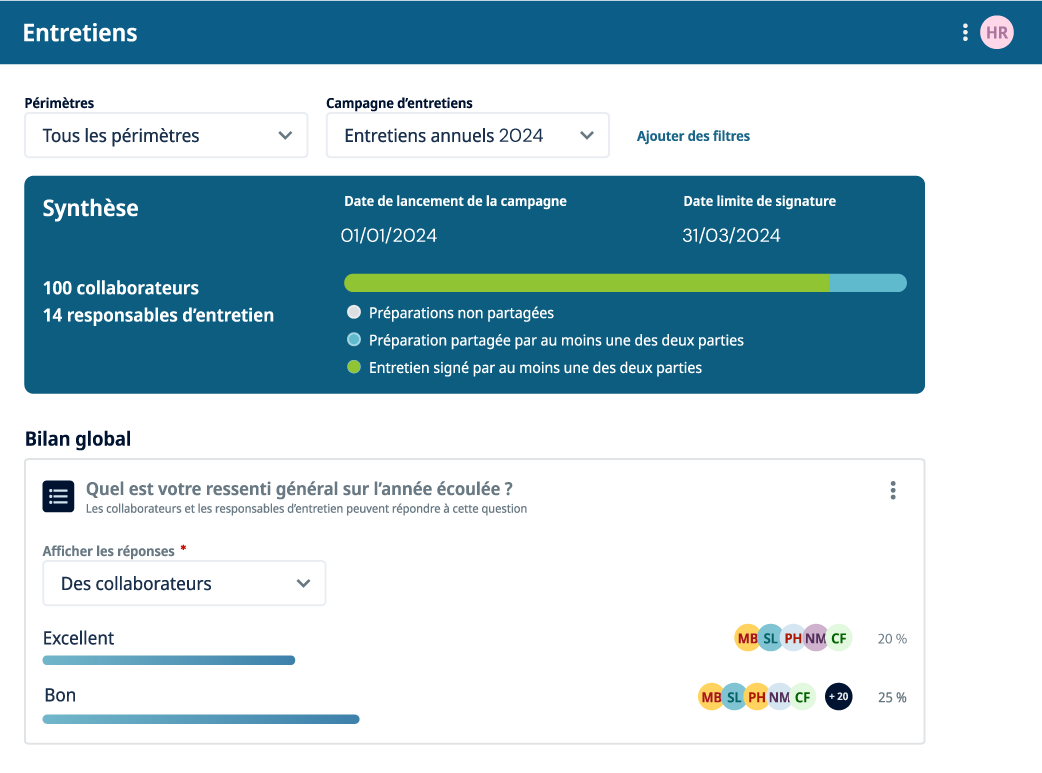This screenshot has width=1042, height=773.
Task: Toggle the 'Préparations non partagées' legend dot
Action: coord(353,312)
